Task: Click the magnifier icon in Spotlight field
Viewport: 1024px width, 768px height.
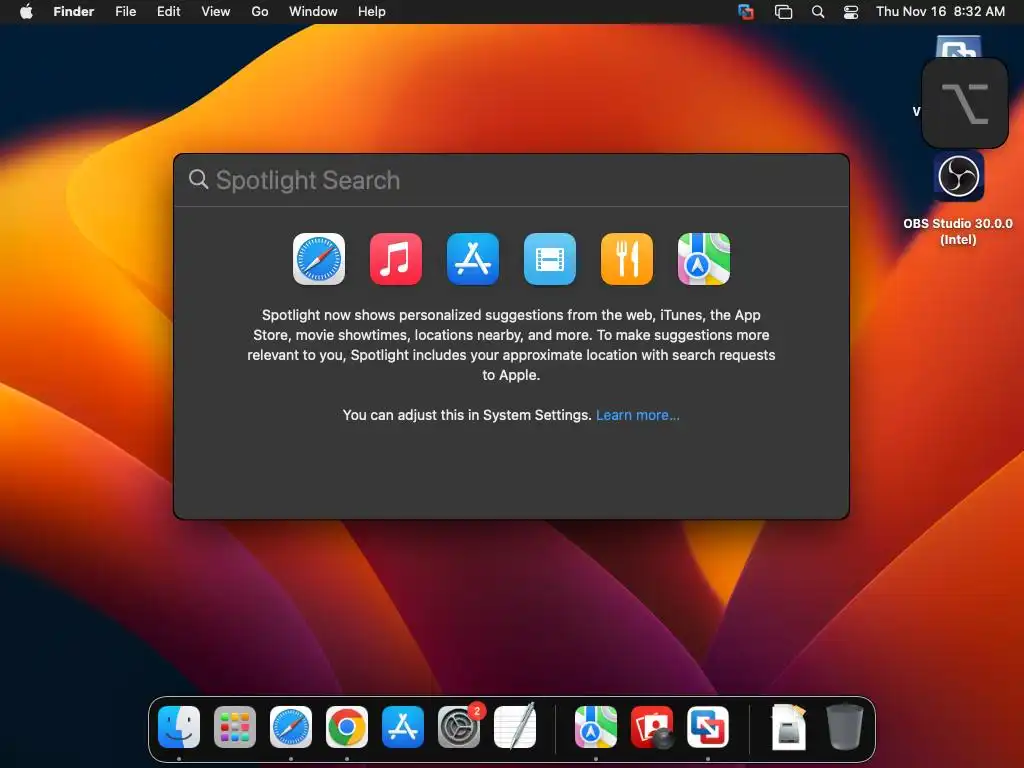Action: tap(199, 179)
